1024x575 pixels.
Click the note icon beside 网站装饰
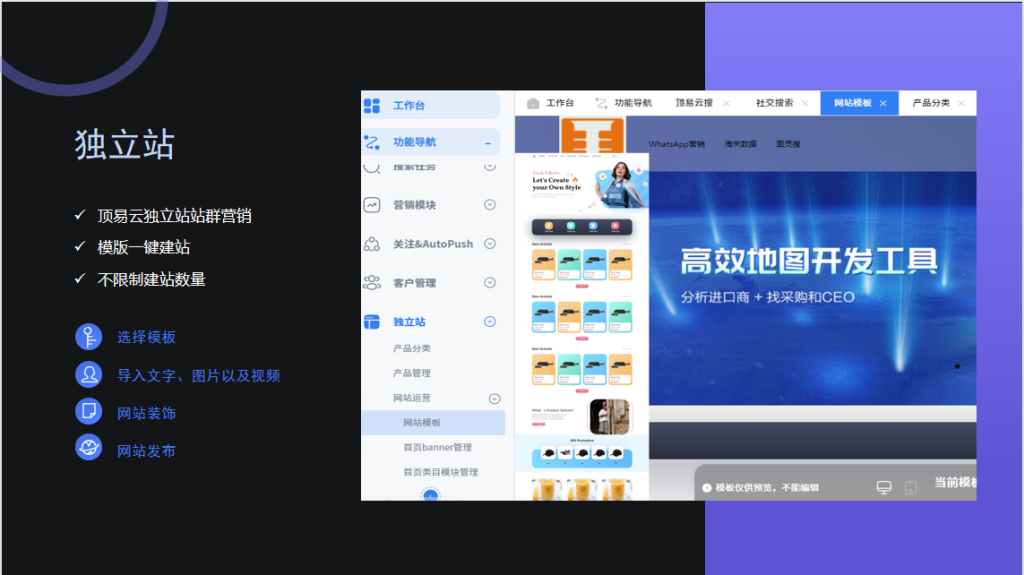[x=89, y=411]
